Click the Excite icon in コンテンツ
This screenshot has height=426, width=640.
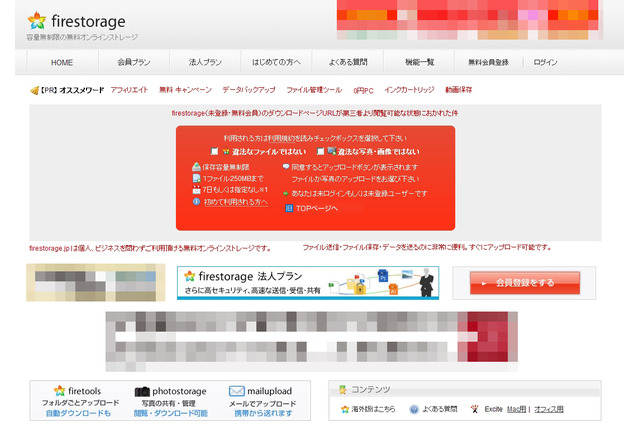[x=474, y=409]
